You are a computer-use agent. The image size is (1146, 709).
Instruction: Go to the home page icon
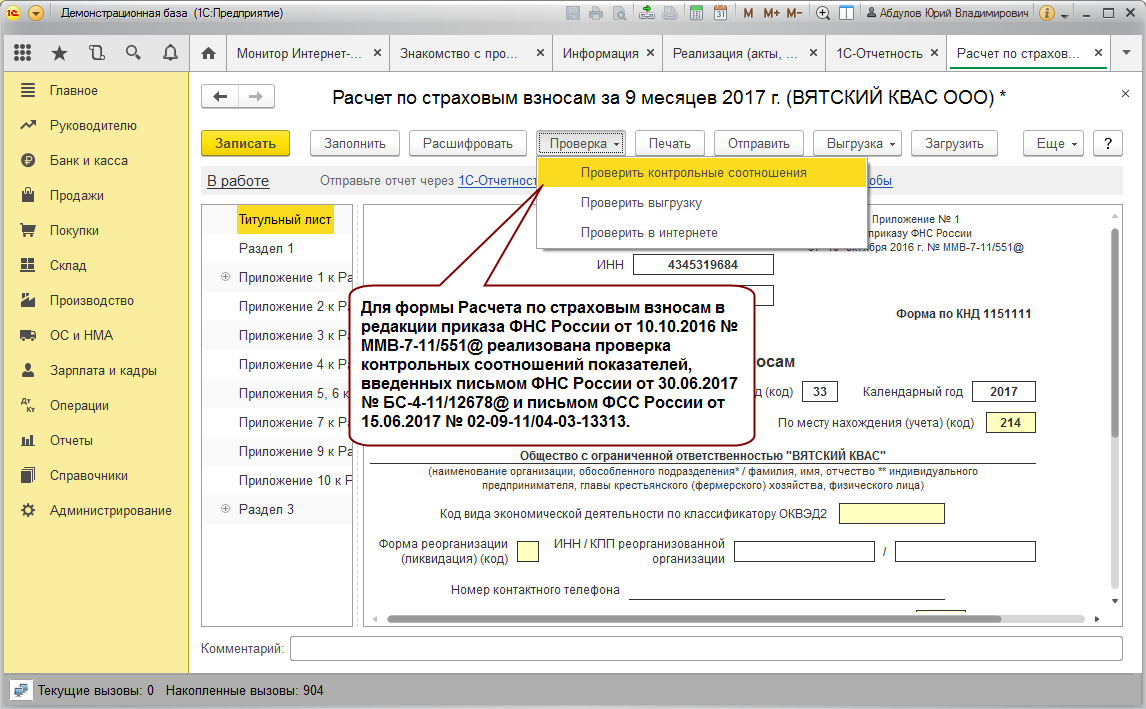tap(208, 53)
